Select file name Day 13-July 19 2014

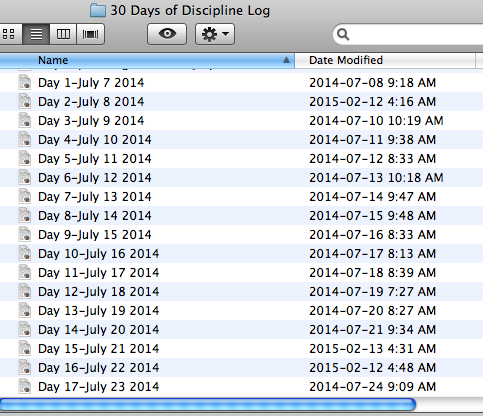tap(99, 311)
